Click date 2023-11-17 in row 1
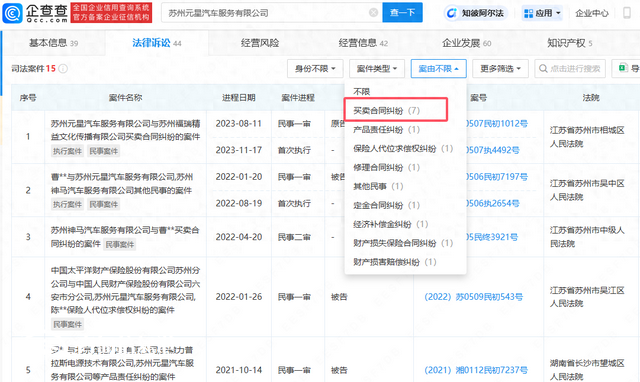This screenshot has width=640, height=382. (239, 150)
